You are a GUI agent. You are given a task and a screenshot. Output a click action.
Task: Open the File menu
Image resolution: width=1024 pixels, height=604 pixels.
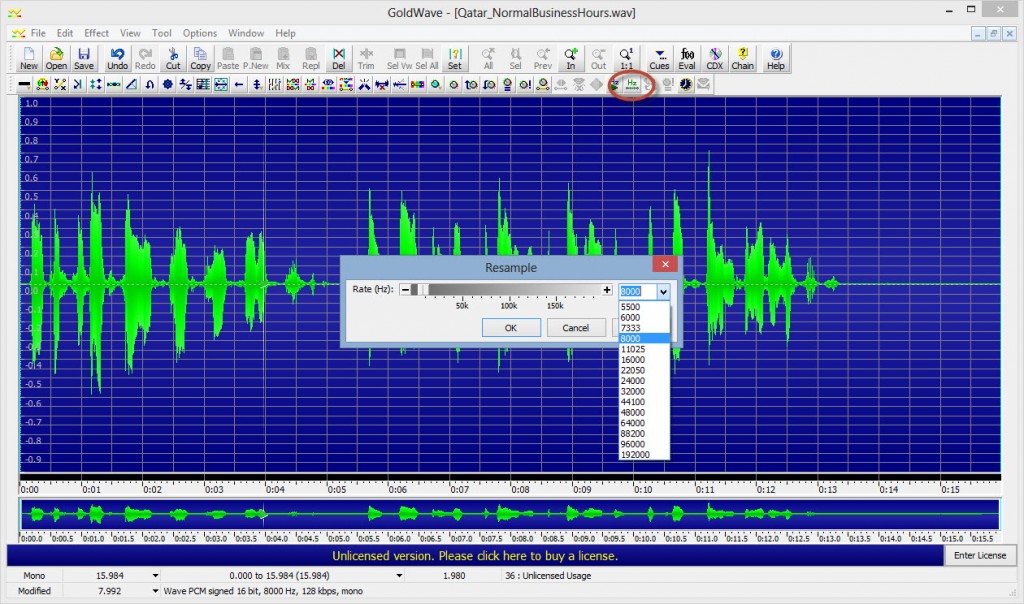point(38,33)
